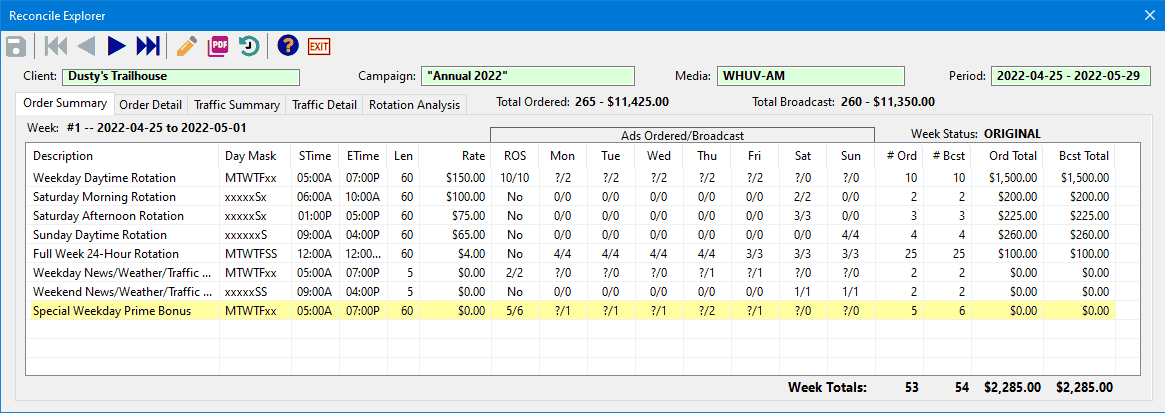
Task: Select the Traffic Detail tab
Action: [x=324, y=105]
